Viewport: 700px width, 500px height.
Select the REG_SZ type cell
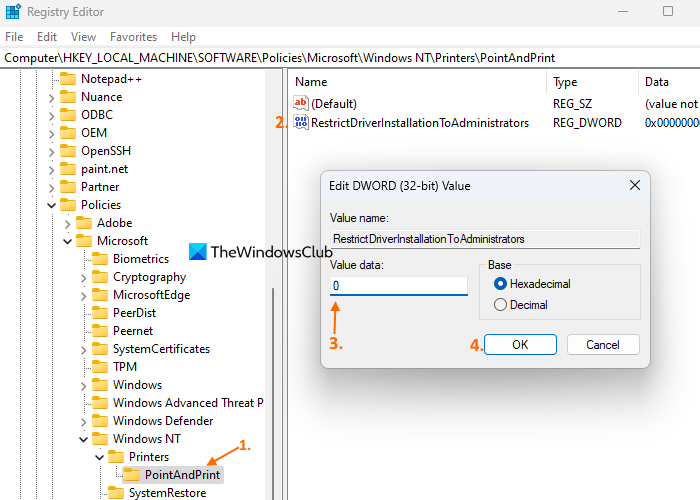572,104
